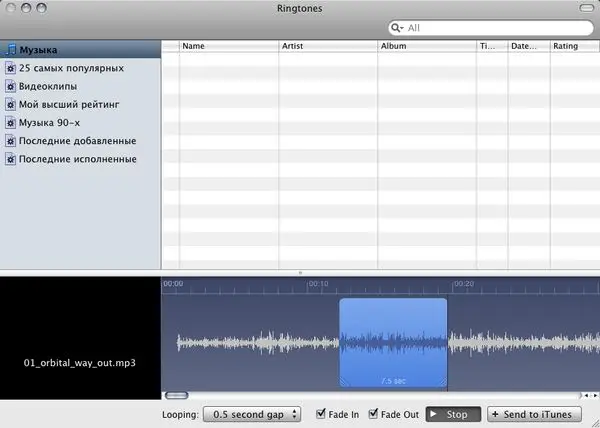This screenshot has height=428, width=600.
Task: Click the split divider handle above the waveform
Action: coord(300,273)
